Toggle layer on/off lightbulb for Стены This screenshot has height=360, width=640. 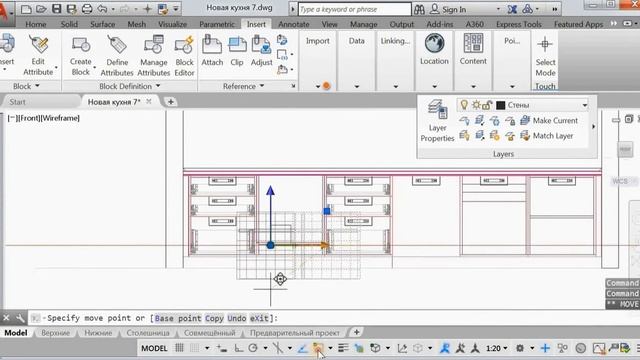(x=464, y=105)
